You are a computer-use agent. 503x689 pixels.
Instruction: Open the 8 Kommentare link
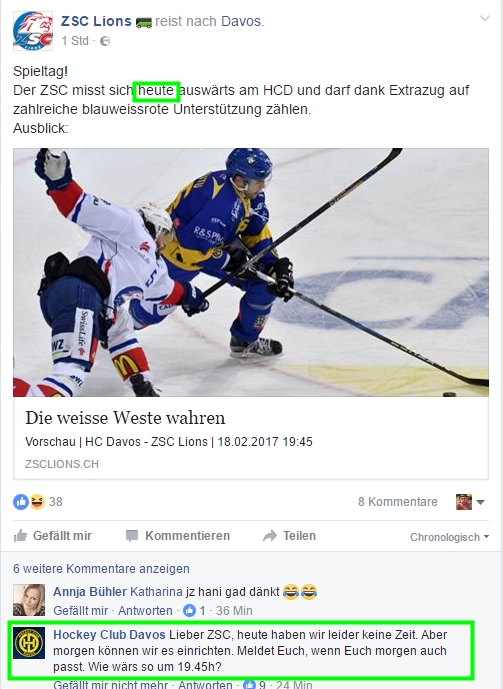(398, 502)
